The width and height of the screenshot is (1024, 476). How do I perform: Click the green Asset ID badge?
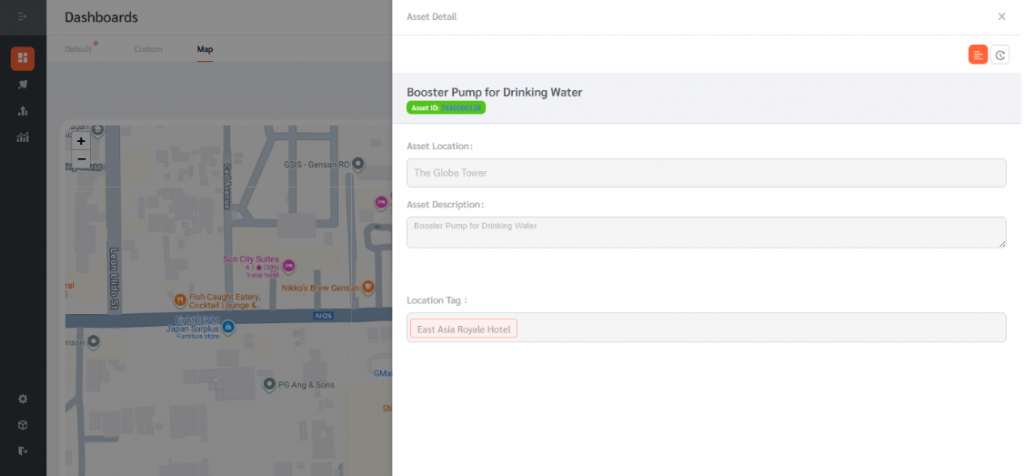click(x=446, y=108)
